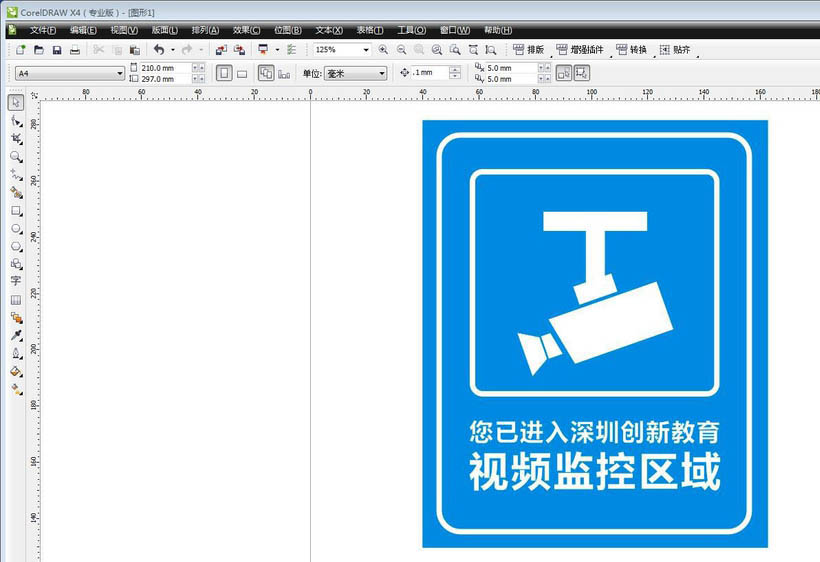Screen dimensions: 820x562
Task: Undo the last action with the arrow icon
Action: (x=159, y=50)
